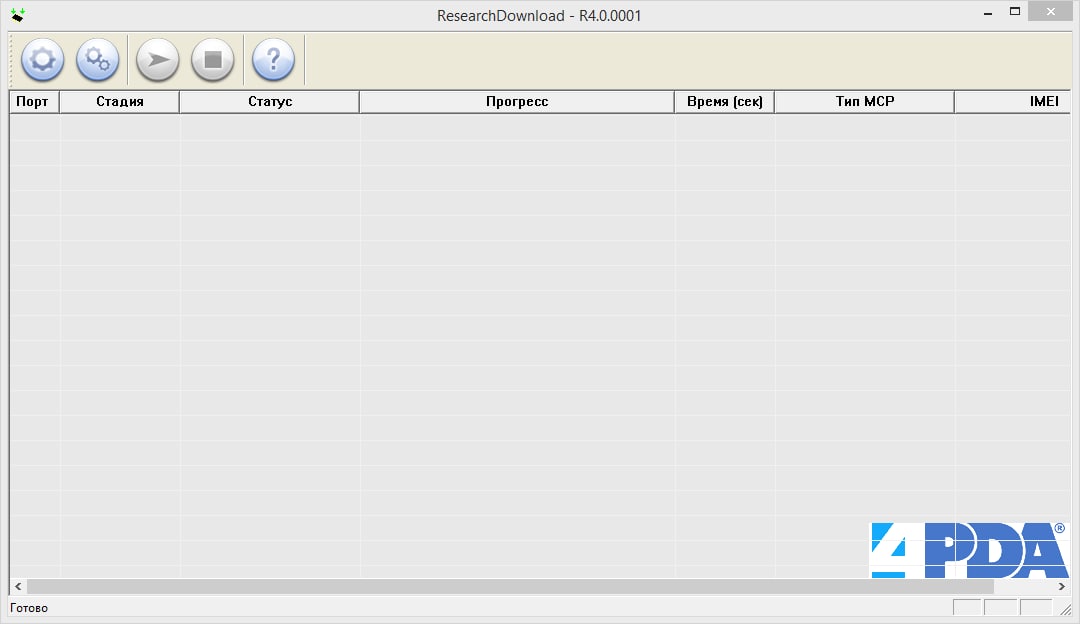Click the Время (сек) column header
Image resolution: width=1080 pixels, height=624 pixels.
[724, 101]
